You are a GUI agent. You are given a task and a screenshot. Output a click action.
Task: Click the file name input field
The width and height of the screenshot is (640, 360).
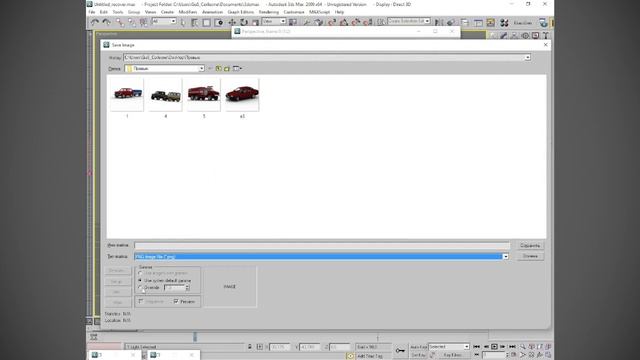(x=322, y=245)
